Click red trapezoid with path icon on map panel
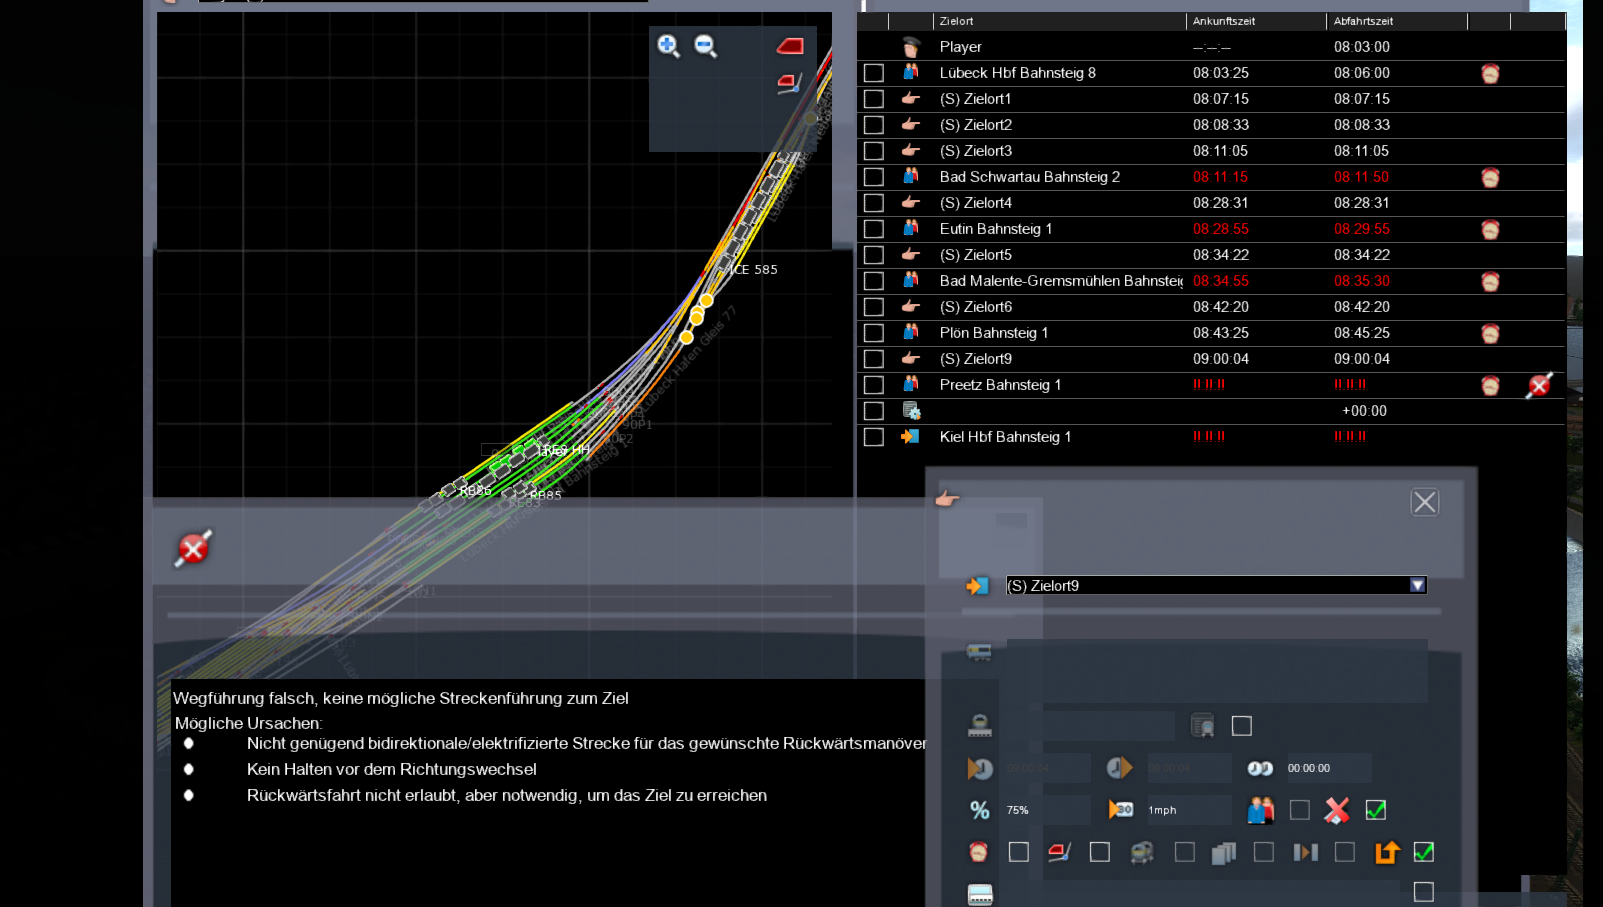Screen dimensions: 1603x907 pos(789,83)
